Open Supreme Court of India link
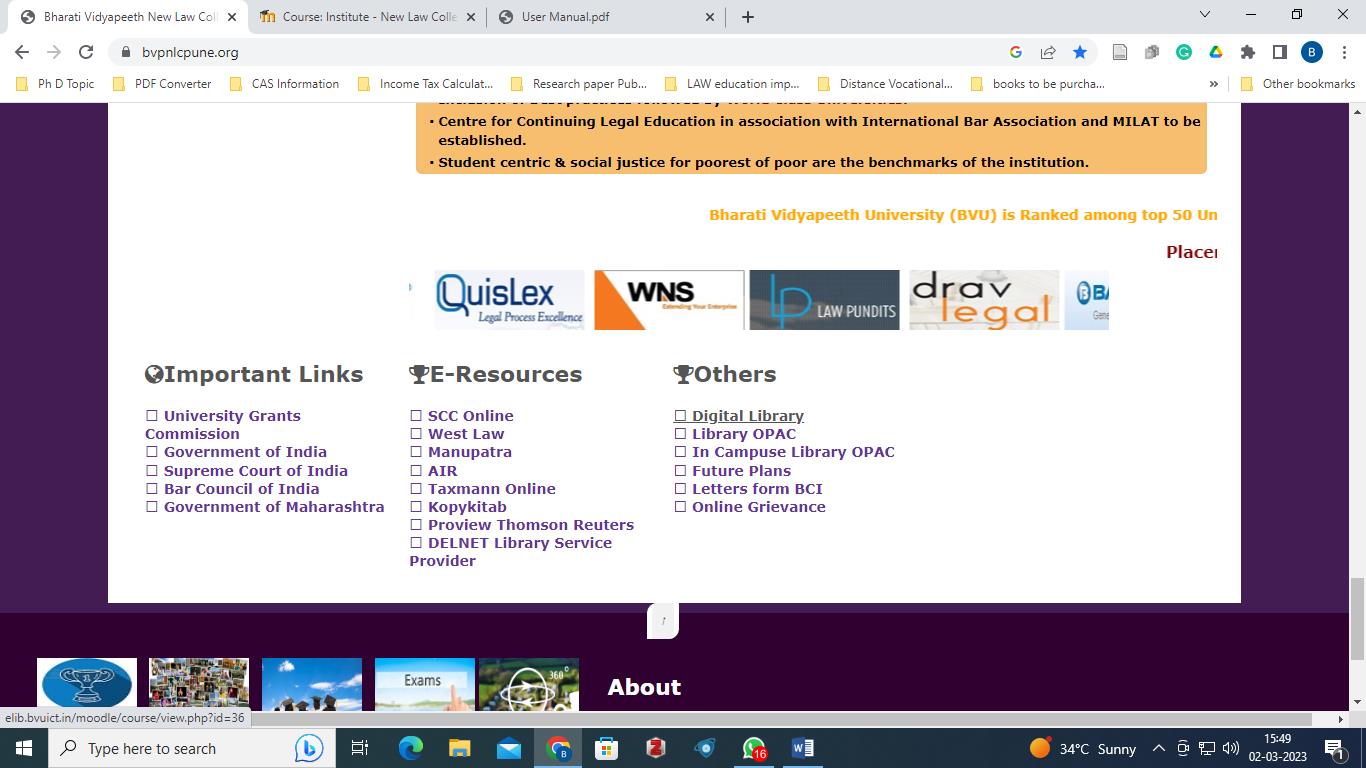The height and width of the screenshot is (768, 1366). coord(255,471)
